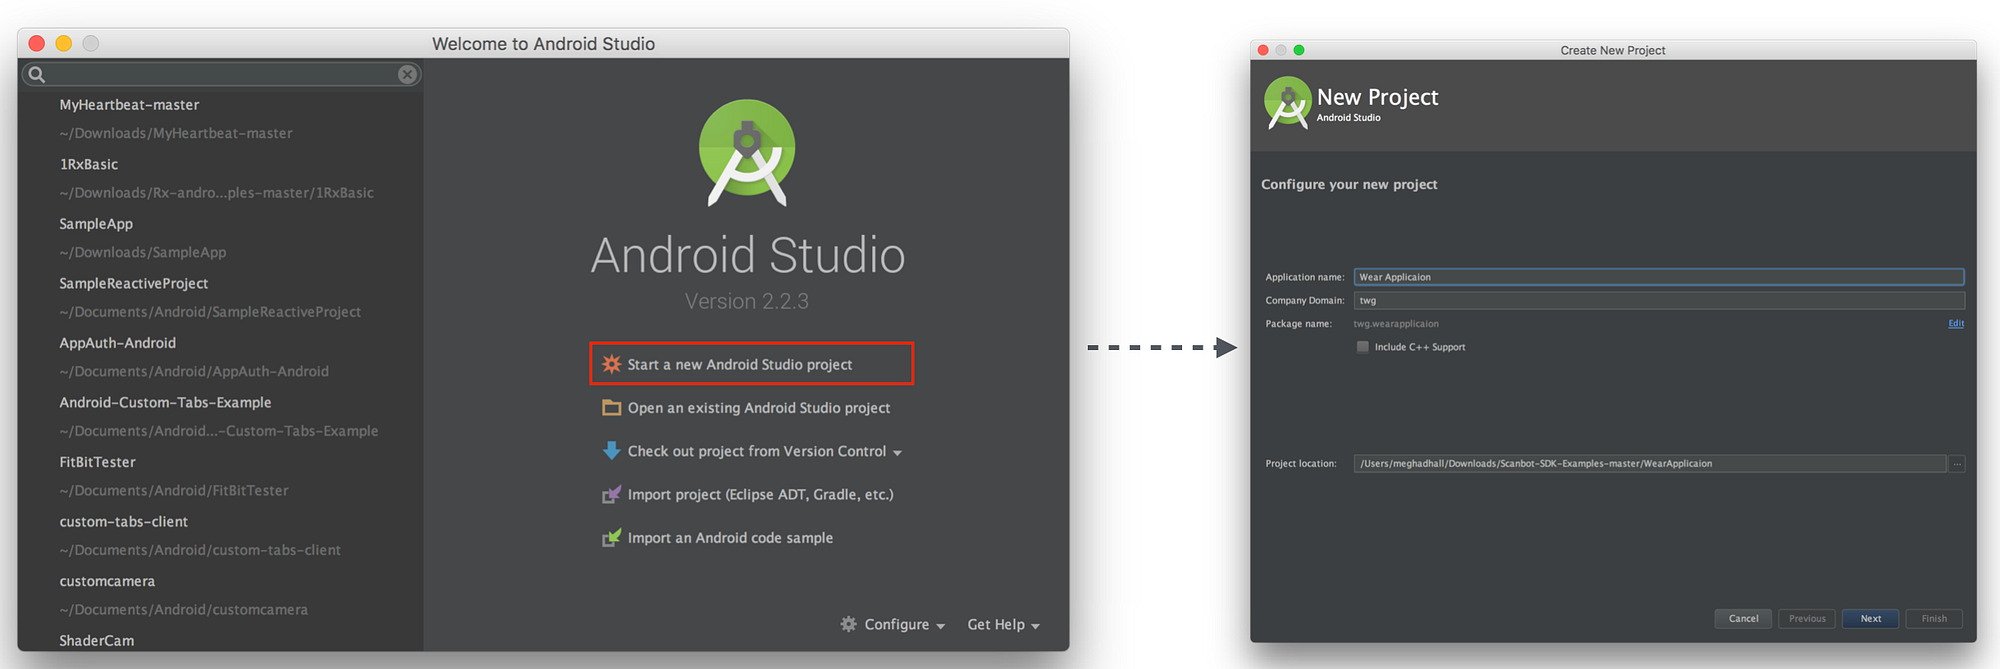Close the Create New Project window

coord(1263,50)
